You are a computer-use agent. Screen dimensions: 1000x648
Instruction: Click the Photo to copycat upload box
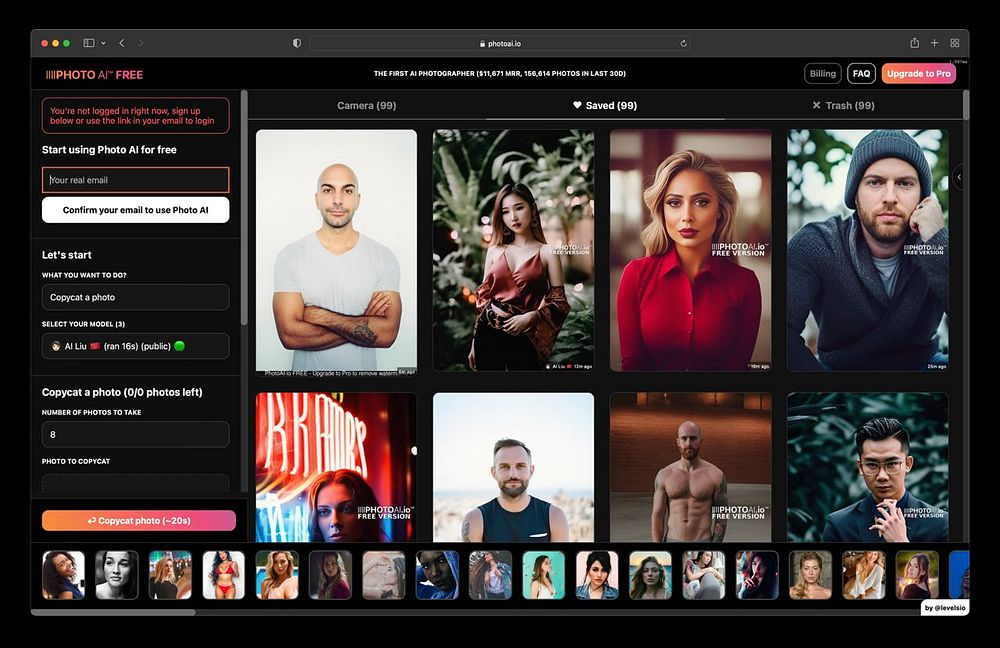click(135, 483)
